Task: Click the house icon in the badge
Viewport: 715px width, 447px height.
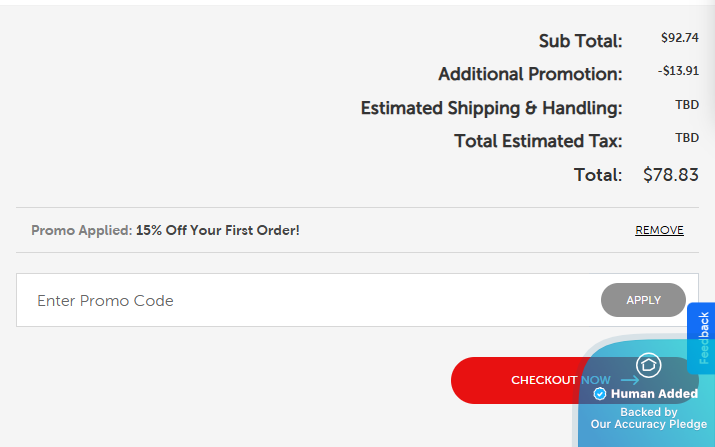Action: (x=648, y=366)
